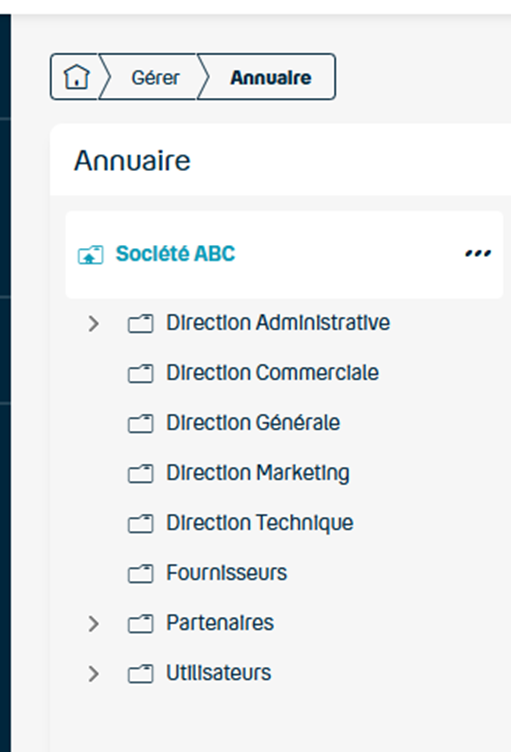Viewport: 511px width, 752px height.
Task: Open the Direction Marketing entry
Action: point(258,473)
